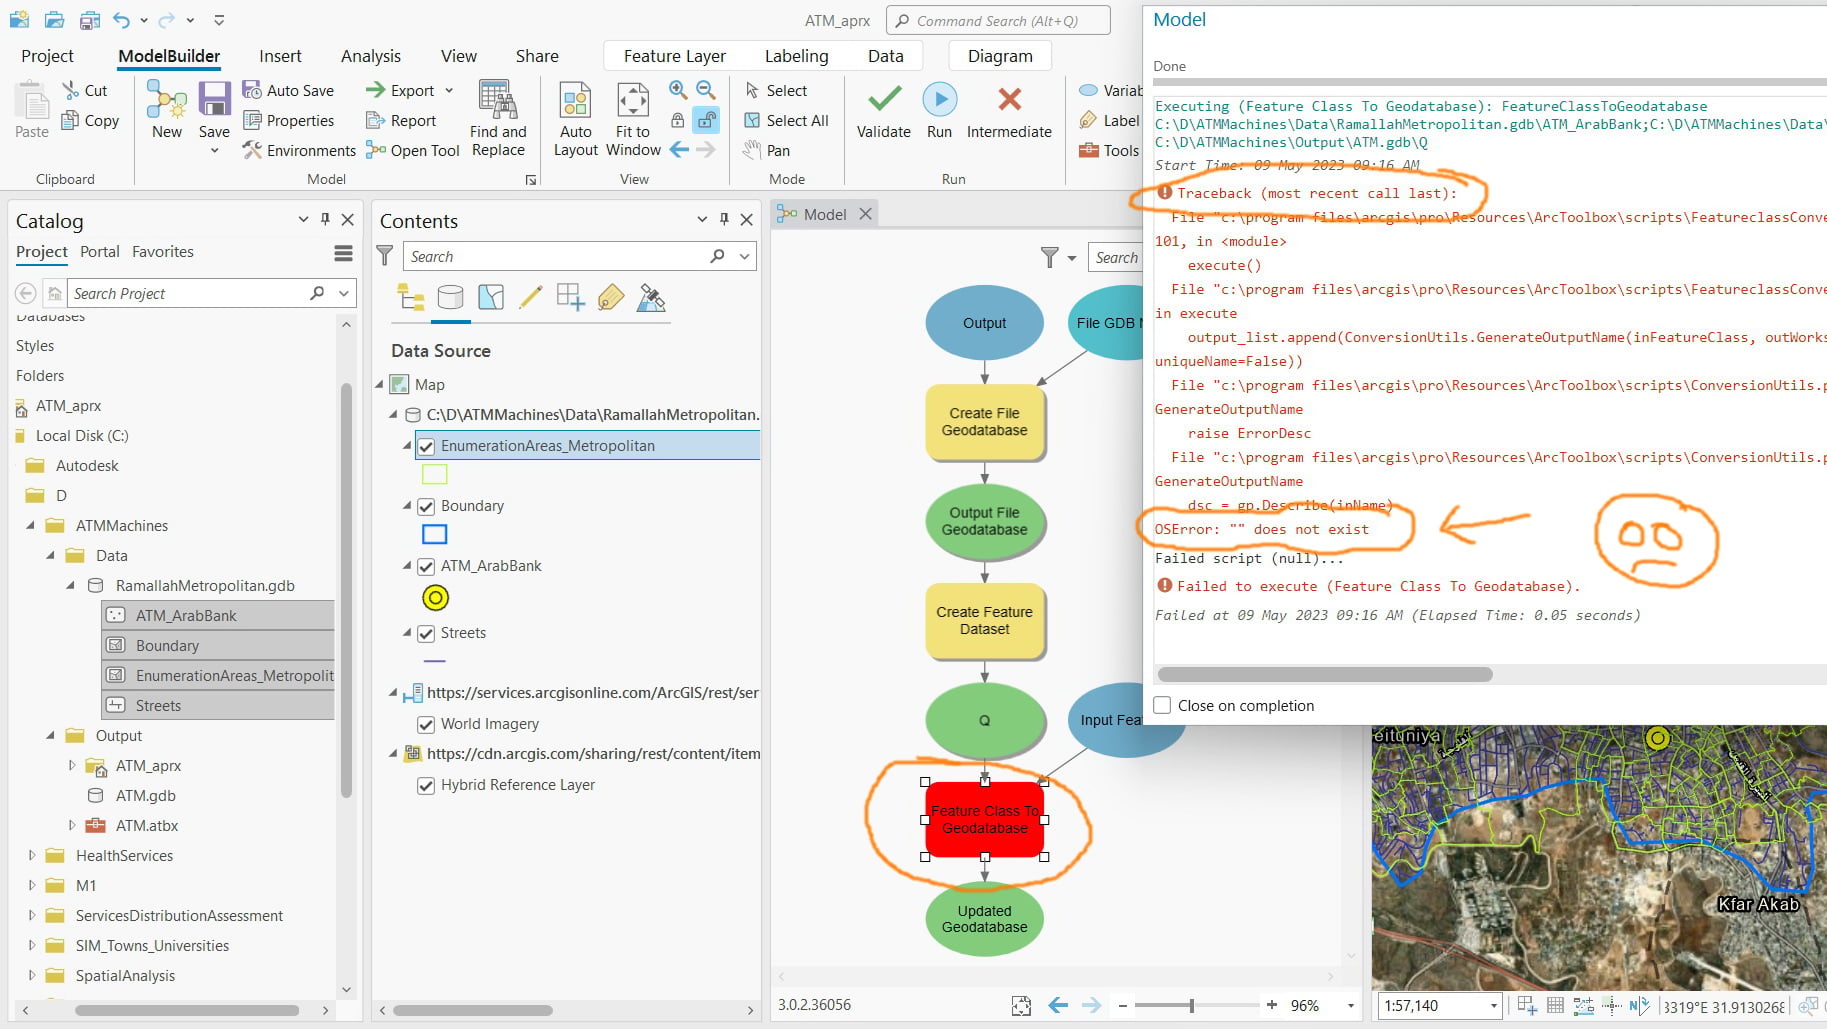This screenshot has width=1827, height=1029.
Task: Open model Properties
Action: click(288, 120)
